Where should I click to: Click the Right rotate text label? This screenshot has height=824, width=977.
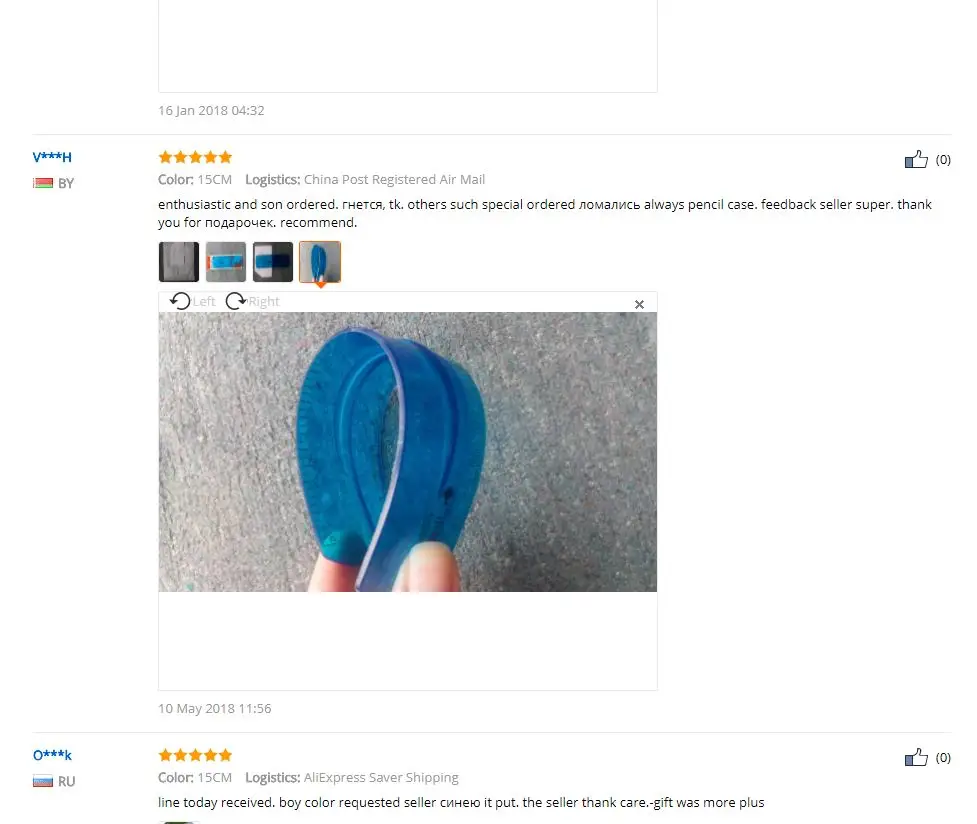264,302
